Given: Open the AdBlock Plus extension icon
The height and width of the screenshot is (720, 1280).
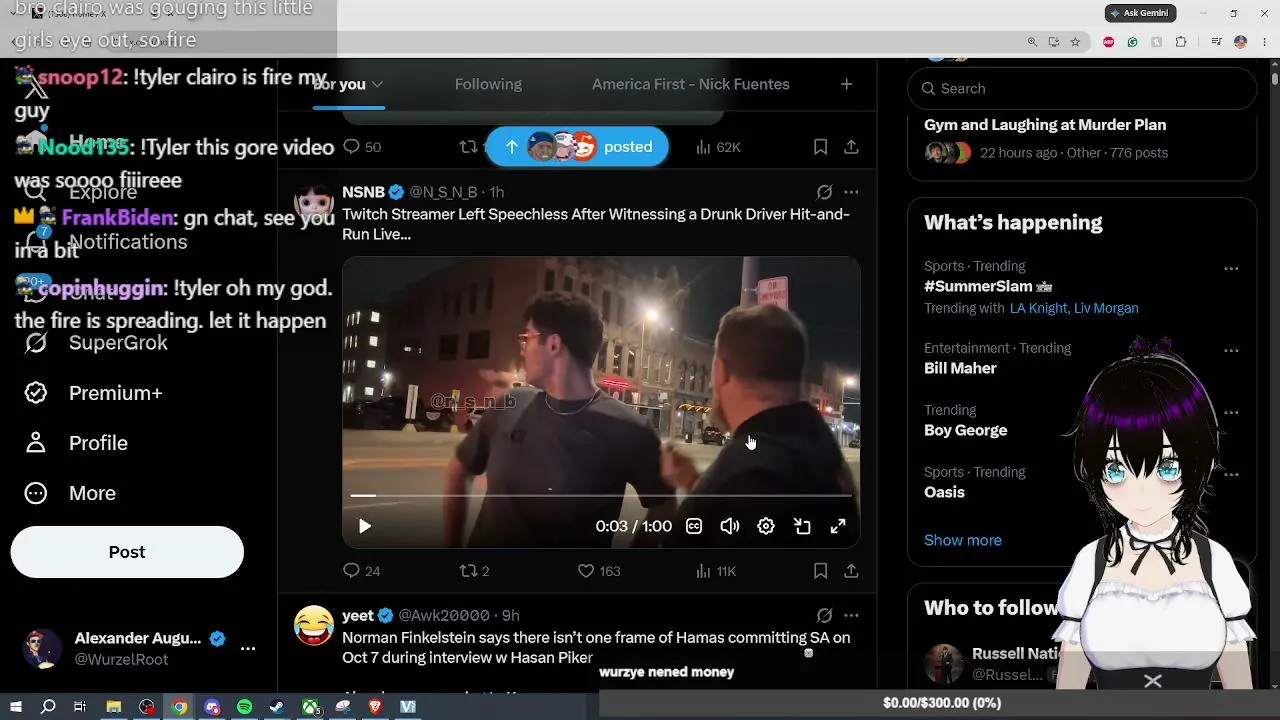Looking at the screenshot, I should tap(1108, 42).
